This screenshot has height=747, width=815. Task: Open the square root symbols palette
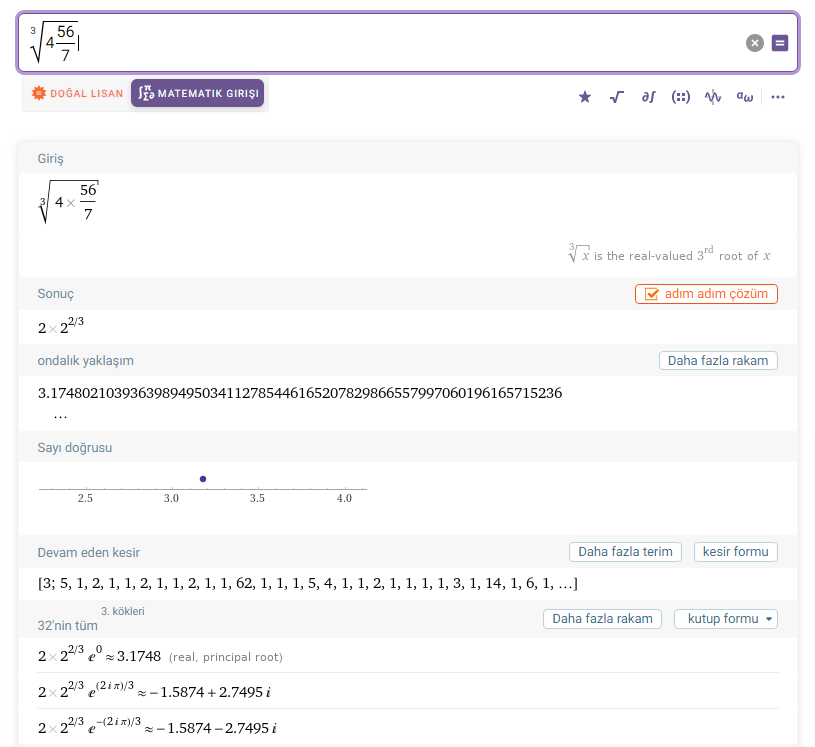click(616, 97)
